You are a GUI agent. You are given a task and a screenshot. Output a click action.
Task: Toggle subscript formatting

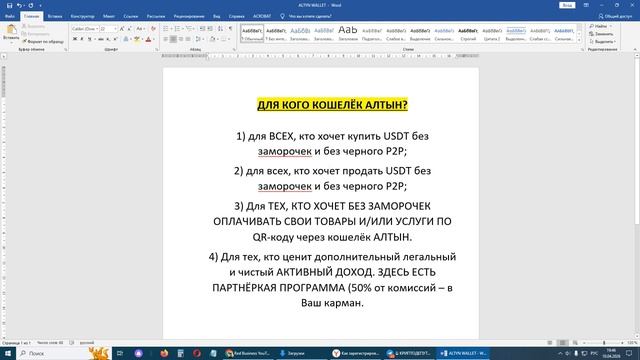point(108,39)
